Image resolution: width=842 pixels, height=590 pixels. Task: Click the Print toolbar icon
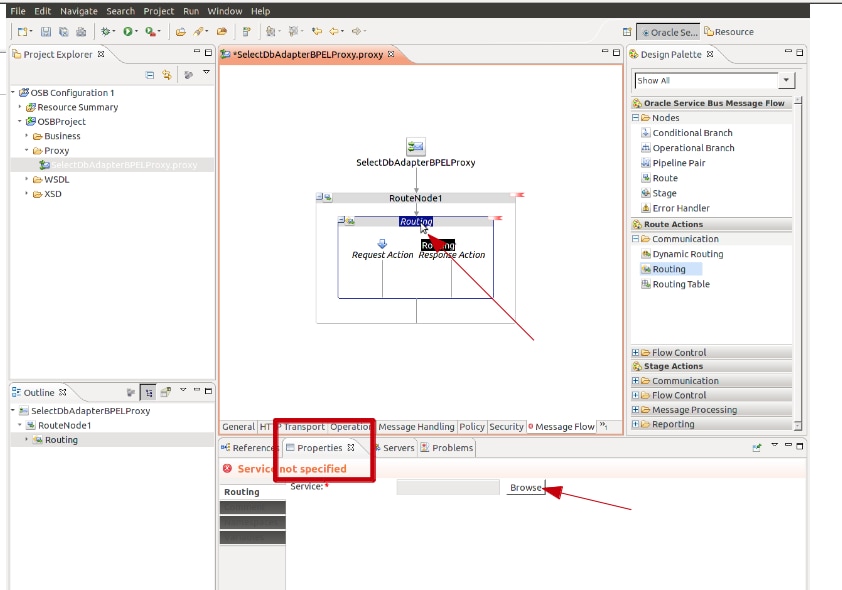tap(81, 32)
